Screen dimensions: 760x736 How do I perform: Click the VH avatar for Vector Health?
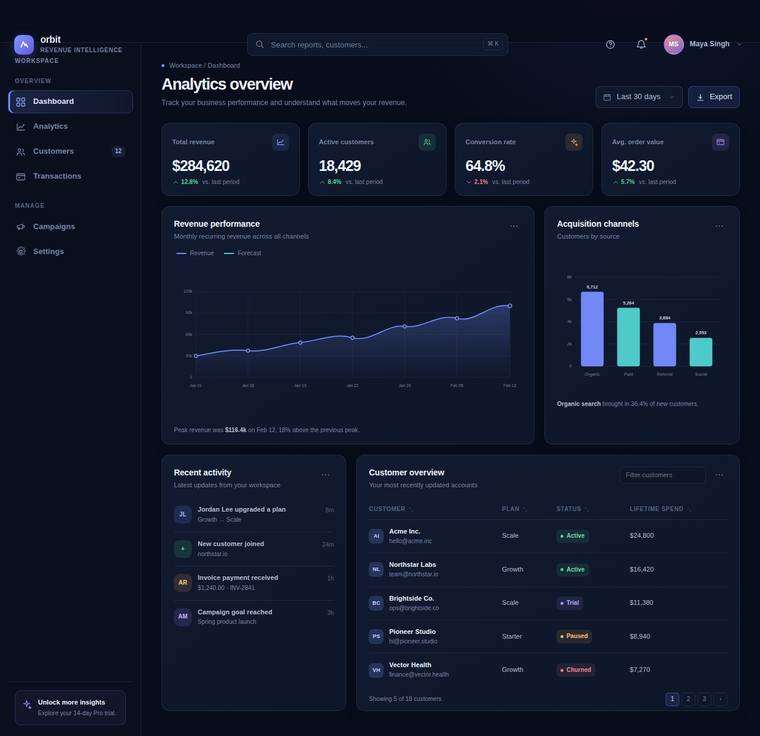click(x=376, y=670)
